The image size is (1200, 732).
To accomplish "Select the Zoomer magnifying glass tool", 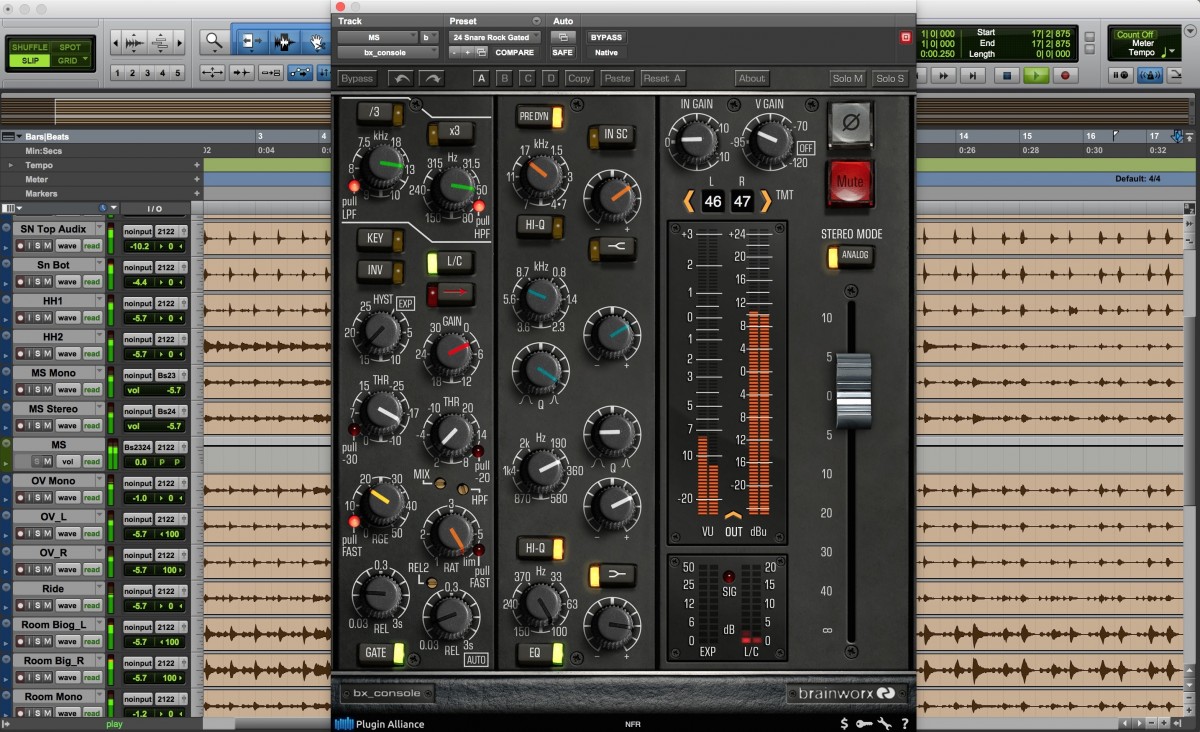I will point(213,42).
